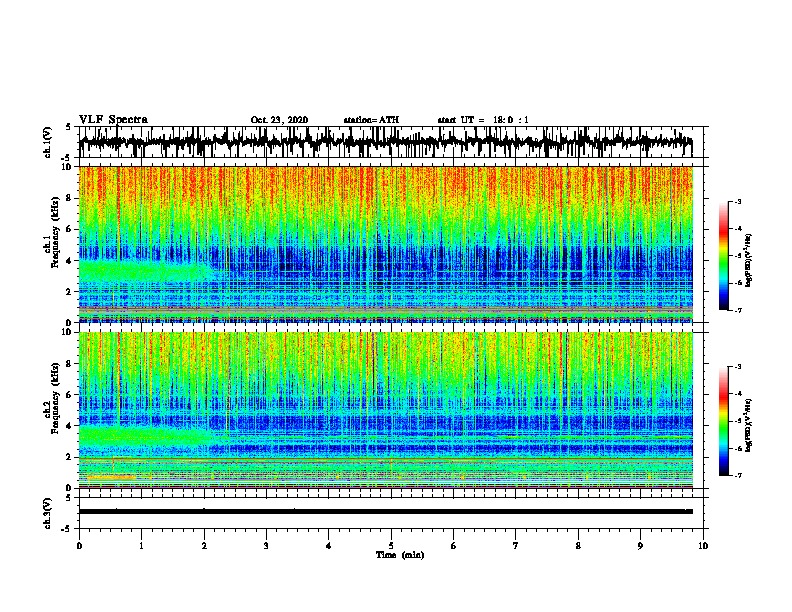Image resolution: width=792 pixels, height=612 pixels.
Task: Click the "-7" tick on ch.2 colorbar
Action: point(738,475)
